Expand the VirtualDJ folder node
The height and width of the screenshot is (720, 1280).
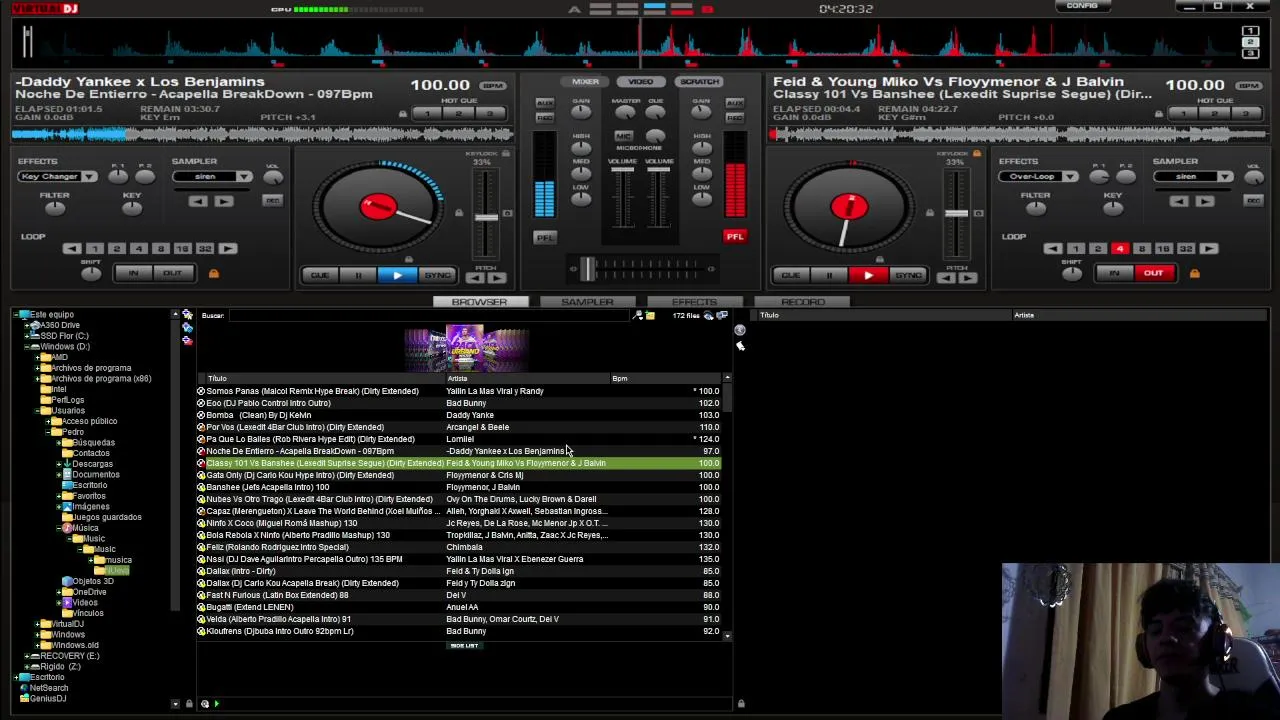[38, 624]
